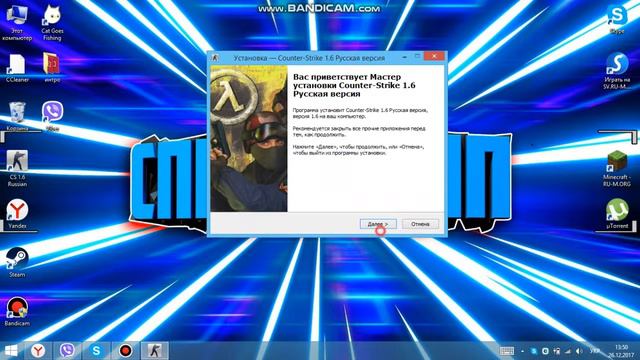
Task: Select the Skype desktop shortcut
Action: click(x=617, y=19)
